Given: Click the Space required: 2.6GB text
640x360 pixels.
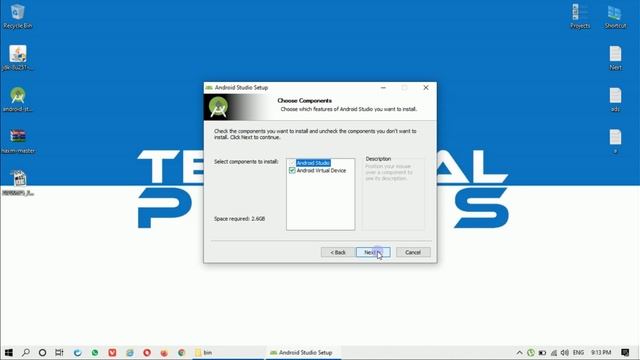Looking at the screenshot, I should click(240, 219).
